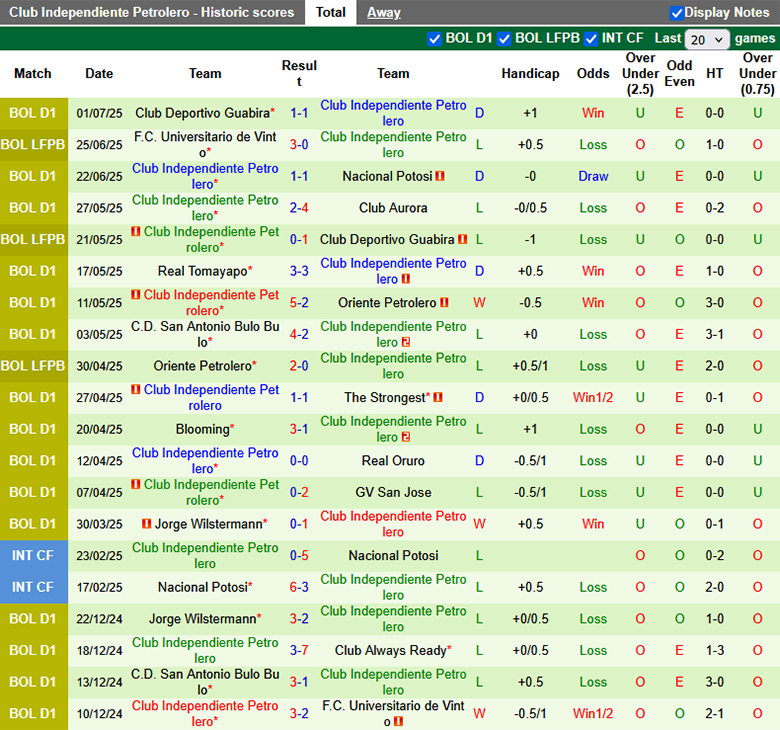Click the Over Under (0.75) column header

click(x=758, y=74)
